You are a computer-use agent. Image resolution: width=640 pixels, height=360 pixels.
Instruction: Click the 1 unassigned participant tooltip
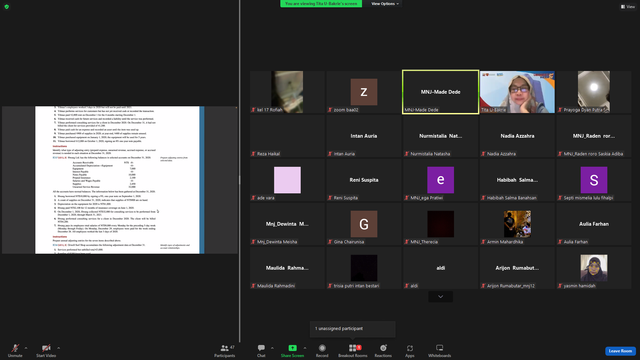[x=353, y=329]
